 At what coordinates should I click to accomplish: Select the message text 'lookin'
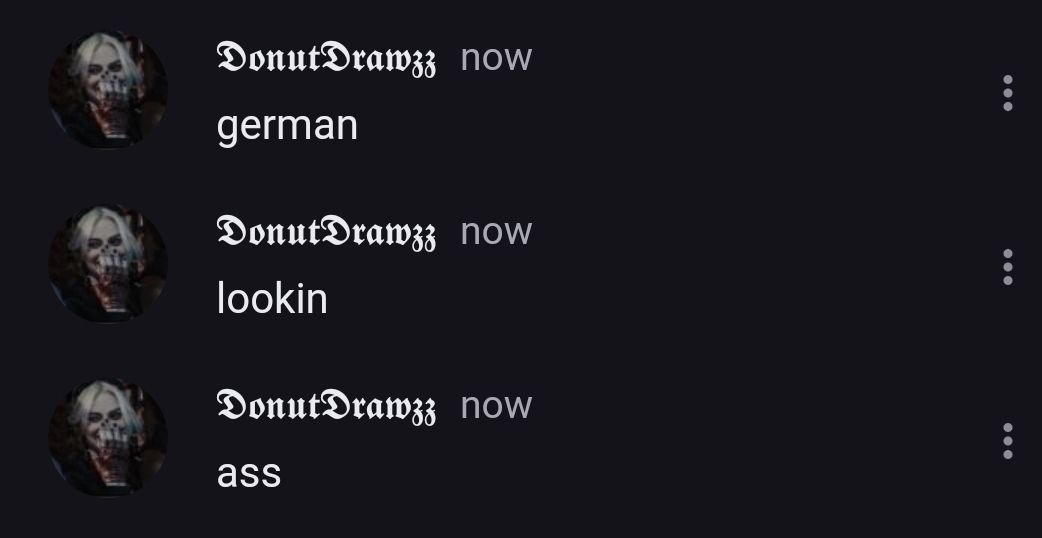pyautogui.click(x=272, y=298)
